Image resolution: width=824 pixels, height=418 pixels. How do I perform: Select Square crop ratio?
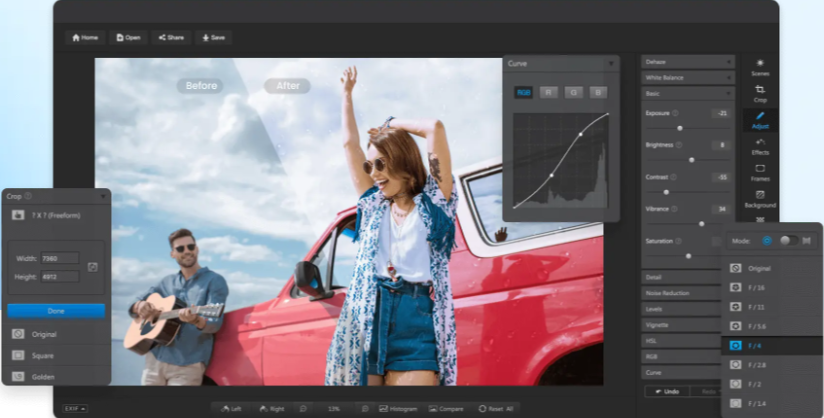pyautogui.click(x=56, y=356)
